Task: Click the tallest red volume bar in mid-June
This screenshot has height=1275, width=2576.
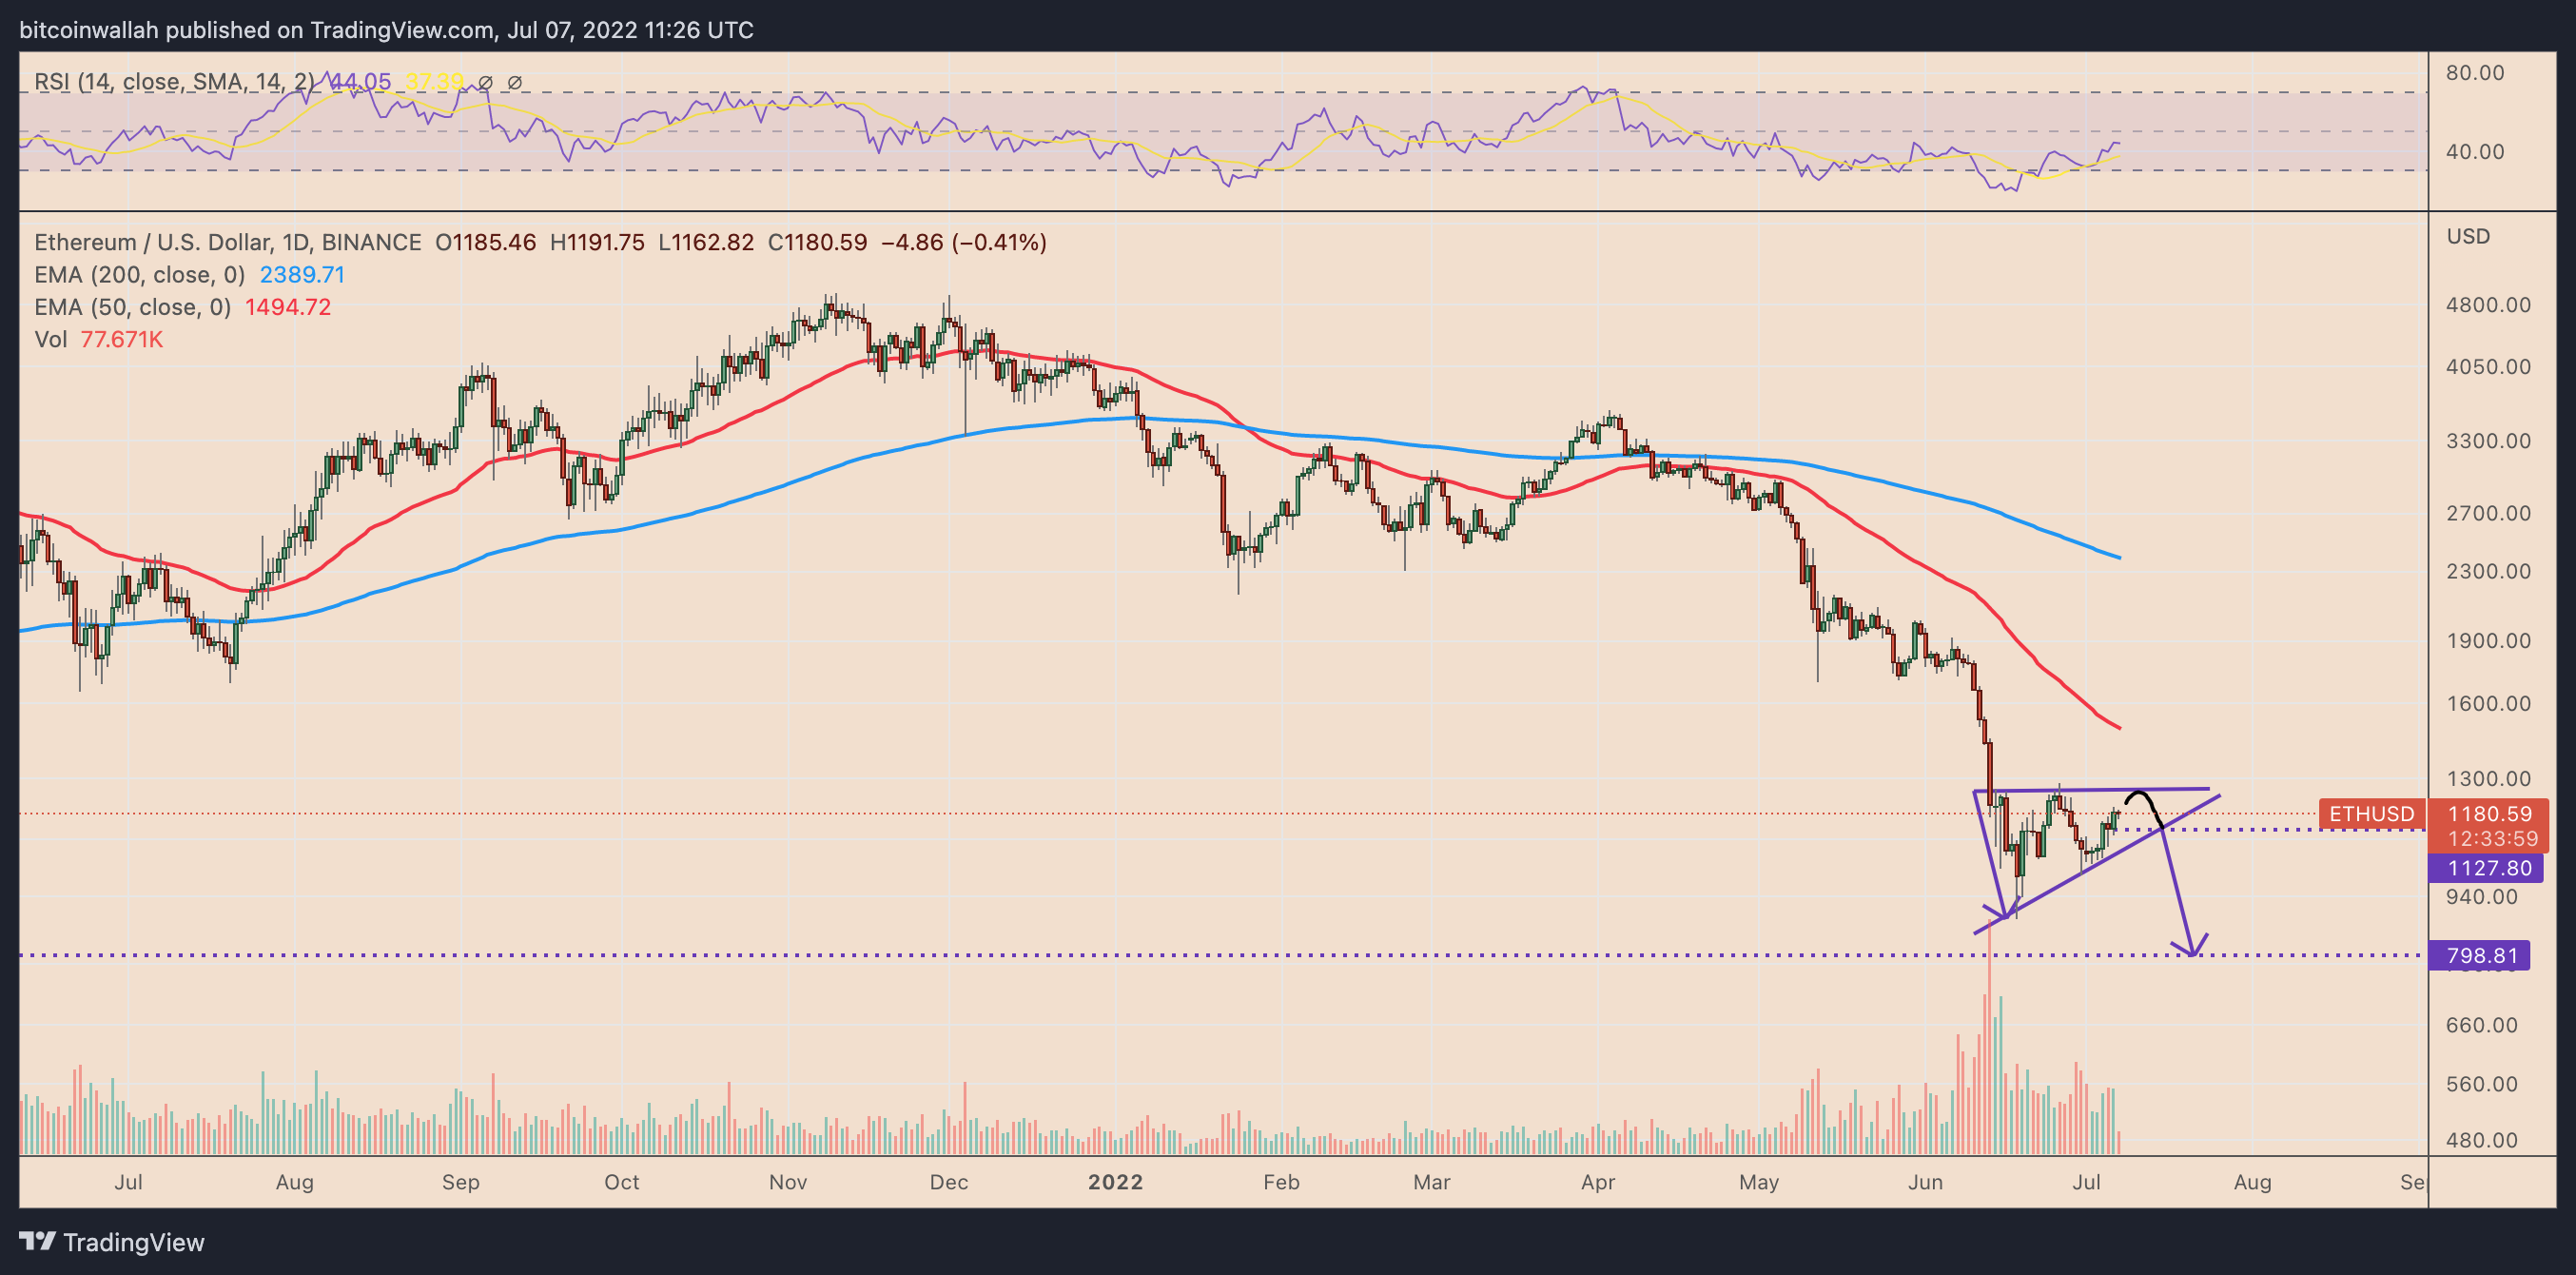Action: [x=1989, y=1040]
